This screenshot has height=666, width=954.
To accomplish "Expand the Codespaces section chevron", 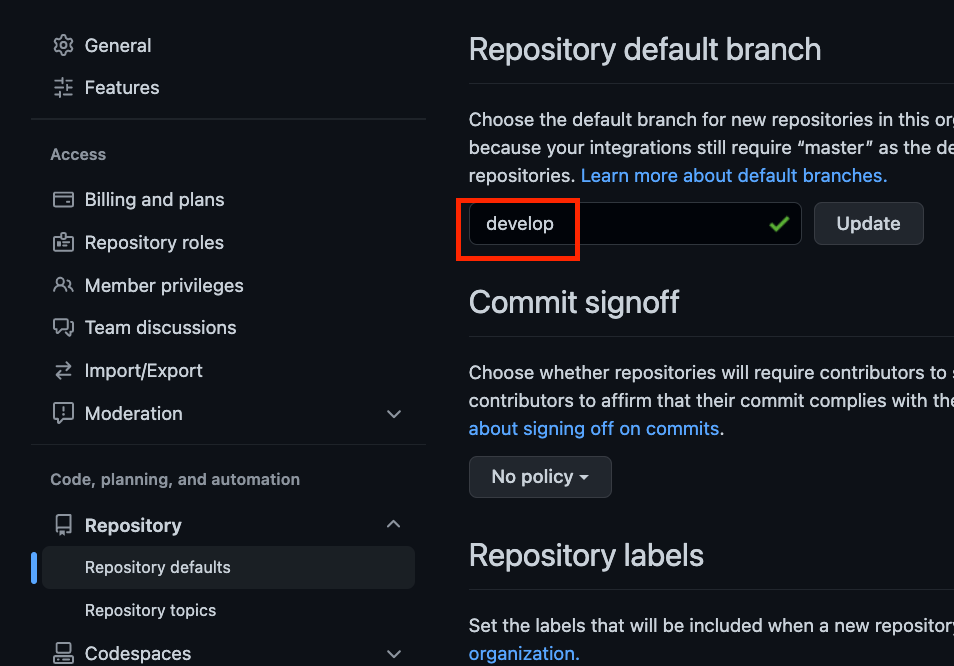I will pos(394,653).
